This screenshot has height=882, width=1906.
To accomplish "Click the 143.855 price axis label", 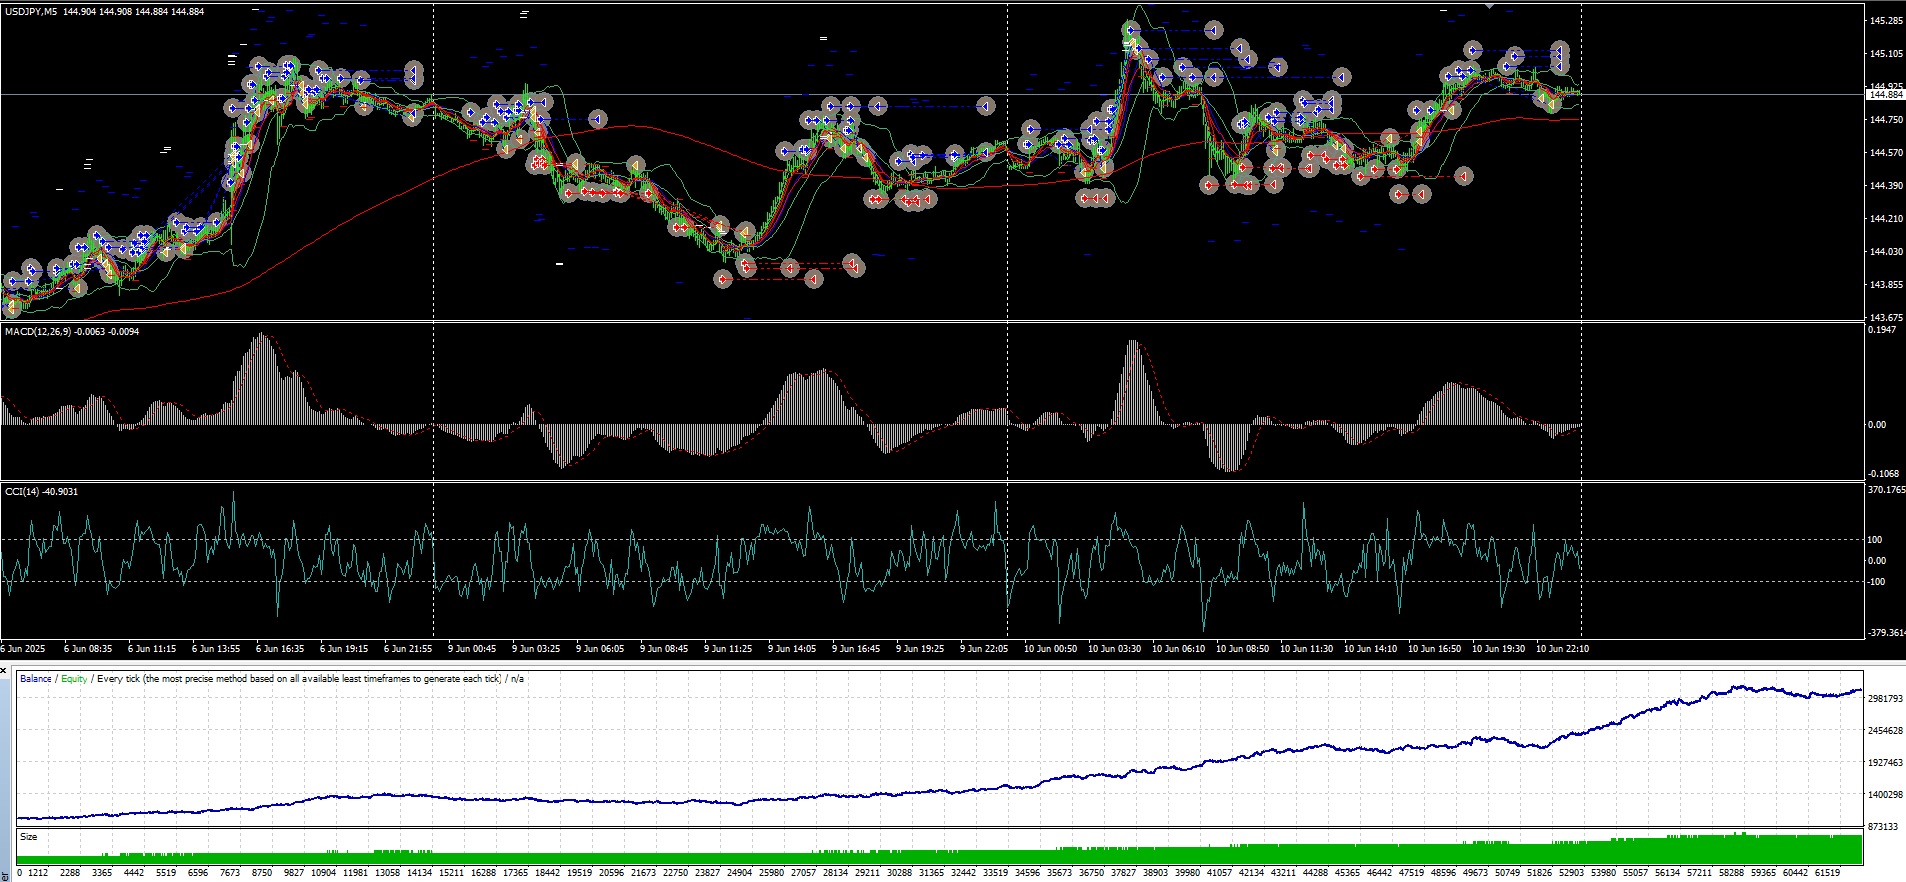I will [x=1885, y=285].
